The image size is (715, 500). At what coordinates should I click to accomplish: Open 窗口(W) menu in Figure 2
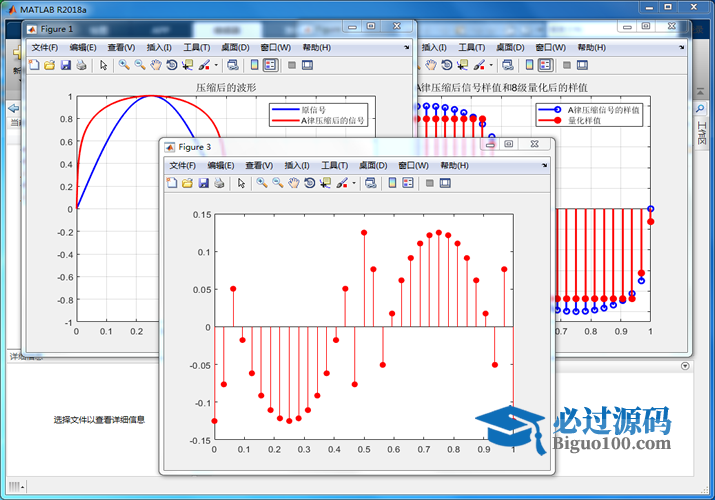click(551, 47)
